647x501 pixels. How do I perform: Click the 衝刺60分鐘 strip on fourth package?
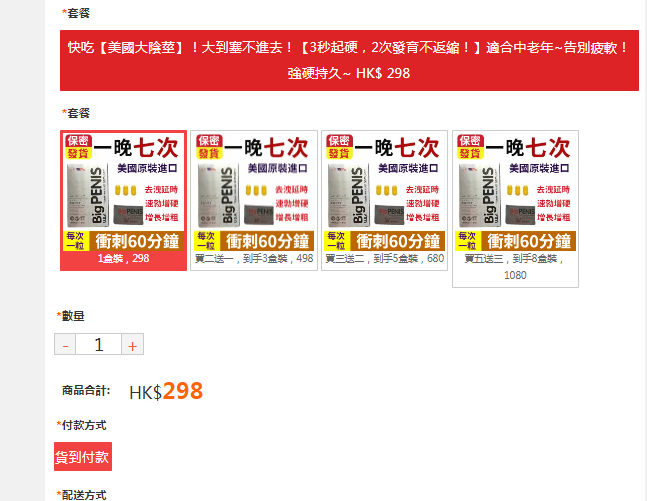(529, 241)
